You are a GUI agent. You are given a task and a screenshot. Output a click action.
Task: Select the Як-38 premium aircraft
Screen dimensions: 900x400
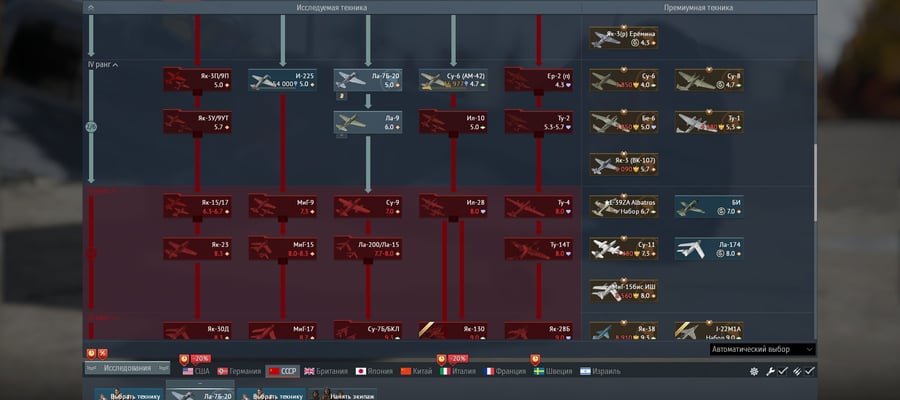[624, 331]
